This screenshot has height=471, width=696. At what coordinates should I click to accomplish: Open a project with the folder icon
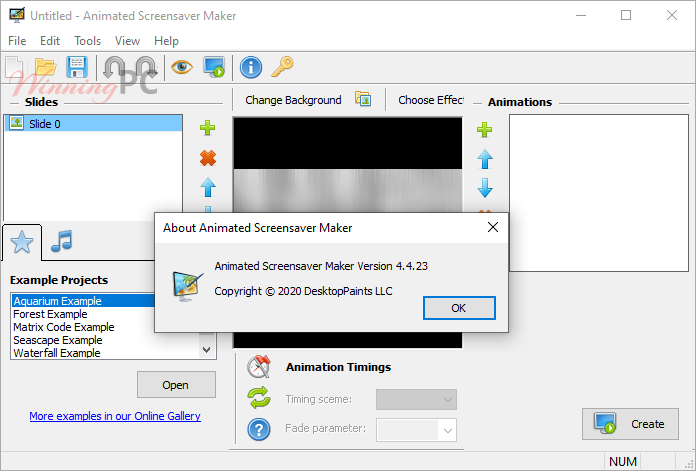click(x=46, y=67)
